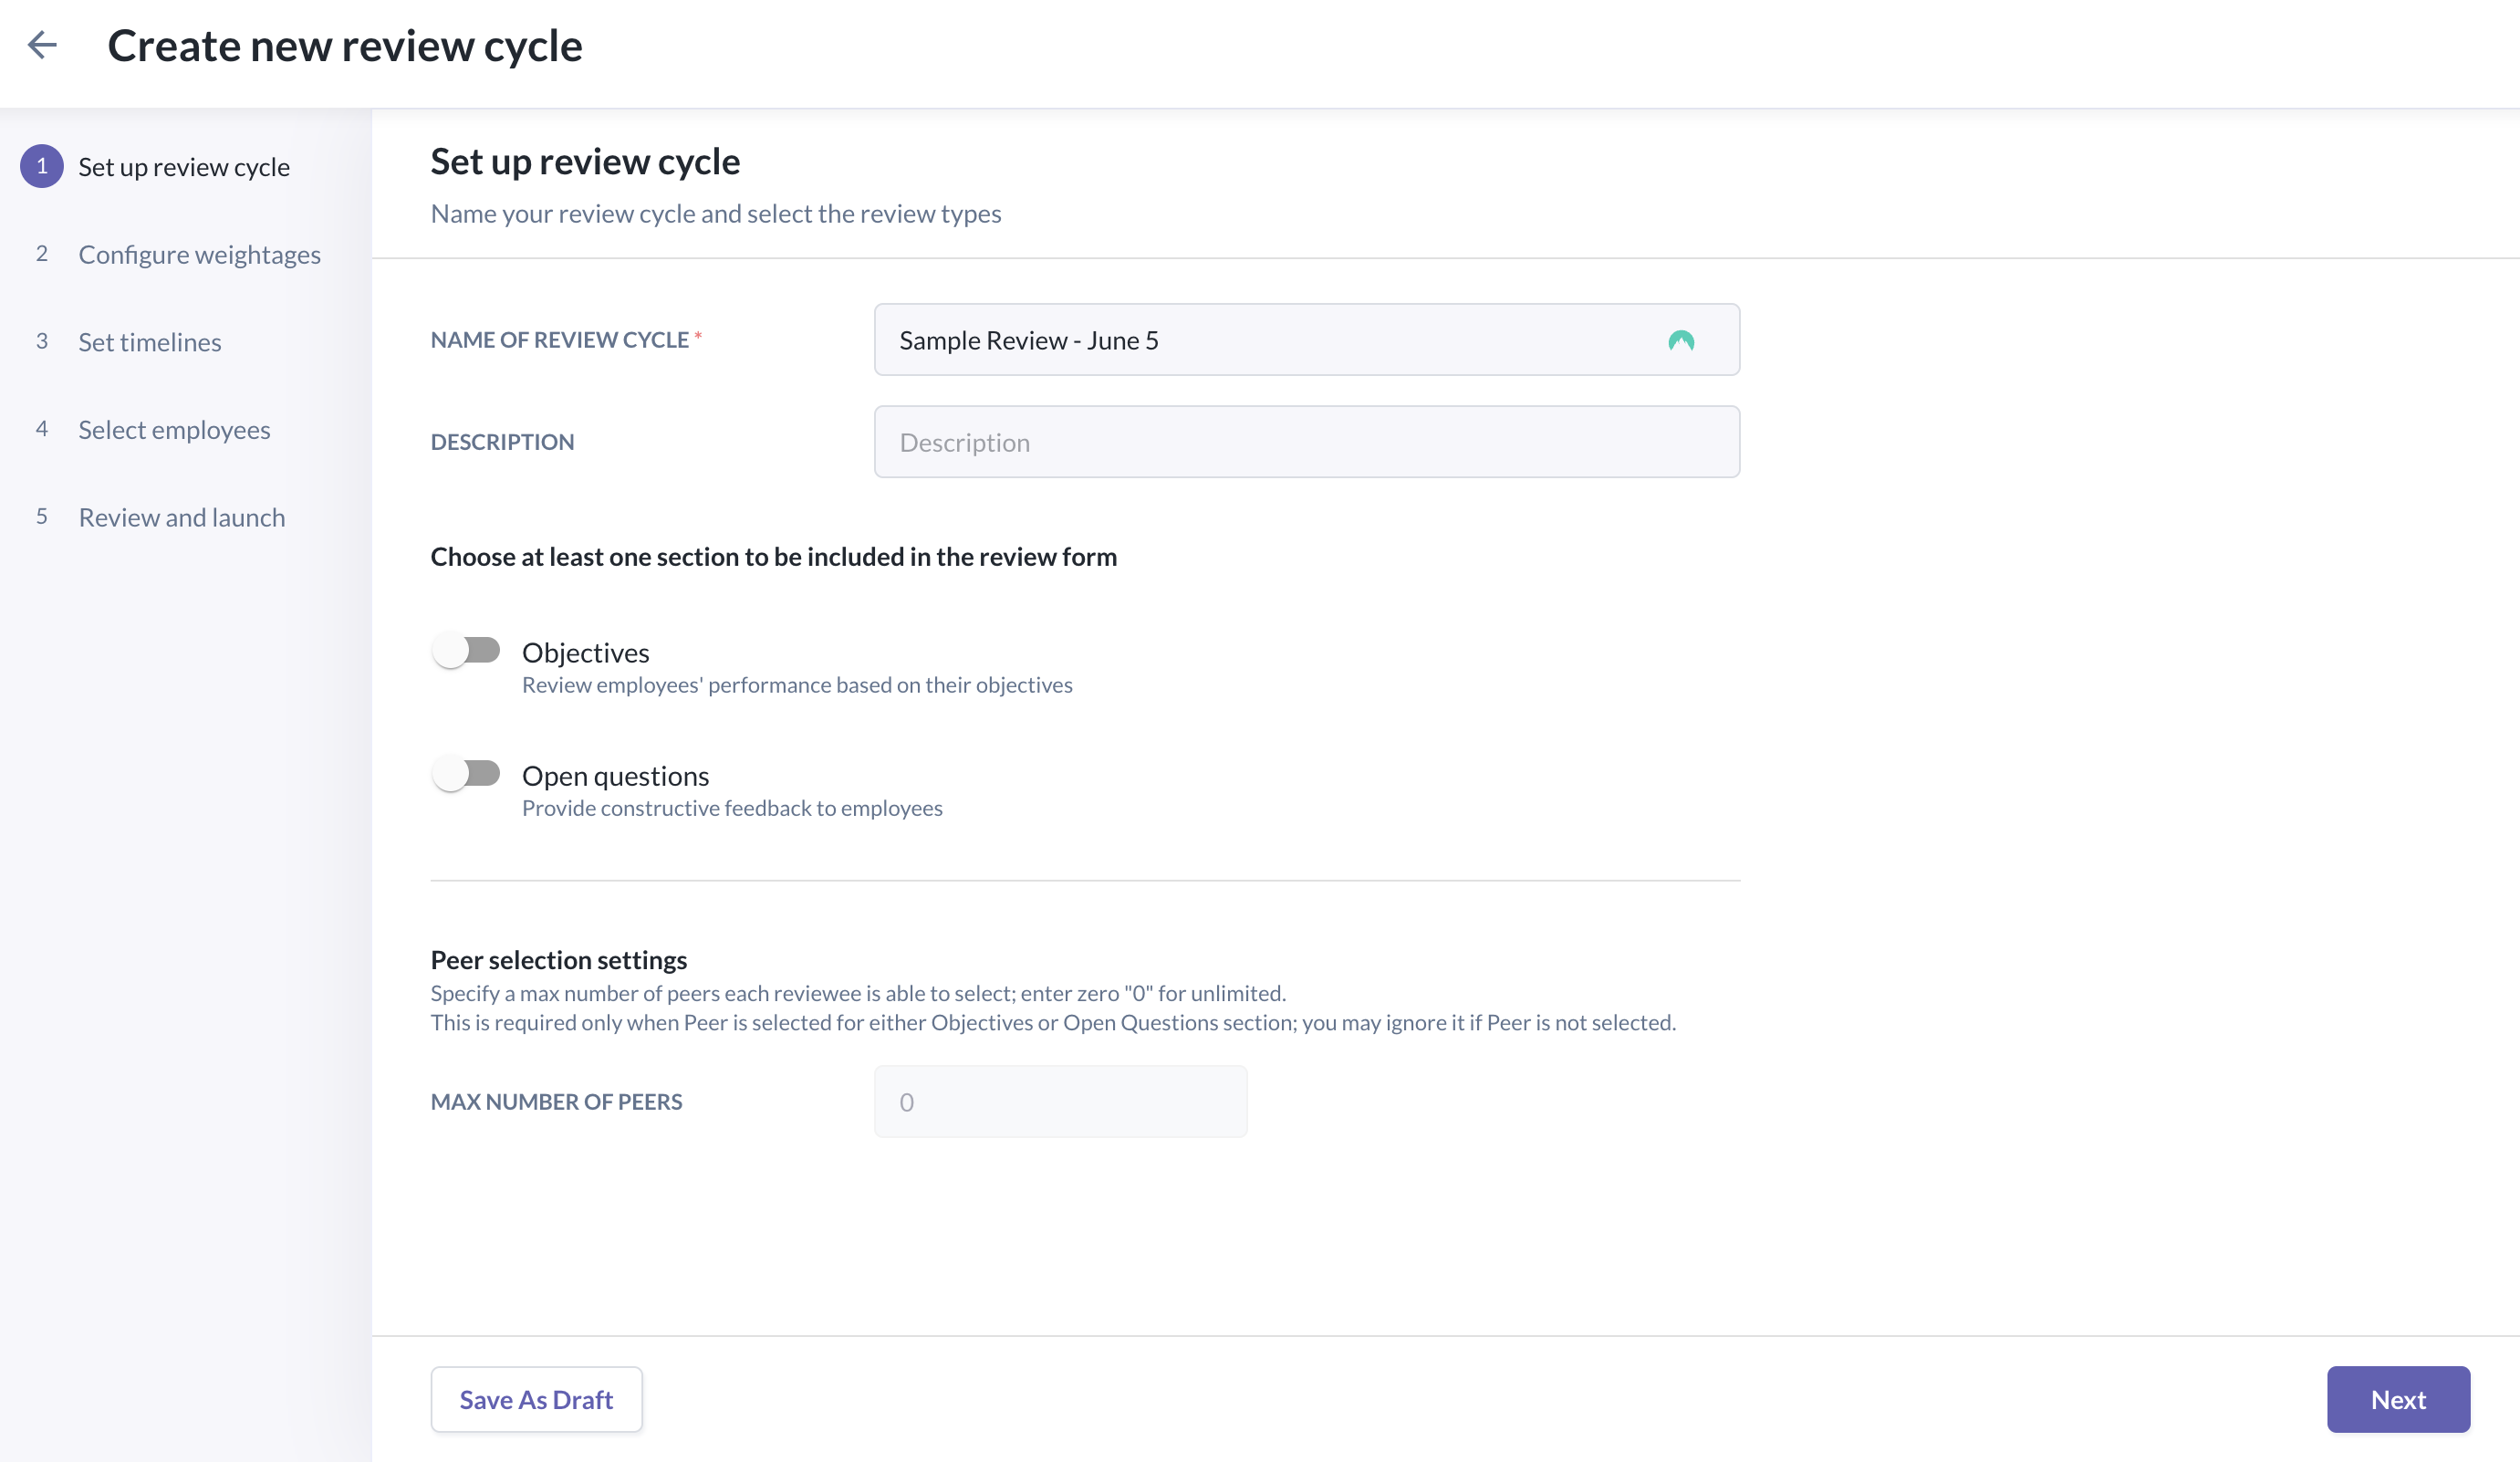The width and height of the screenshot is (2520, 1462).
Task: Select Set up review cycle step
Action: point(184,167)
